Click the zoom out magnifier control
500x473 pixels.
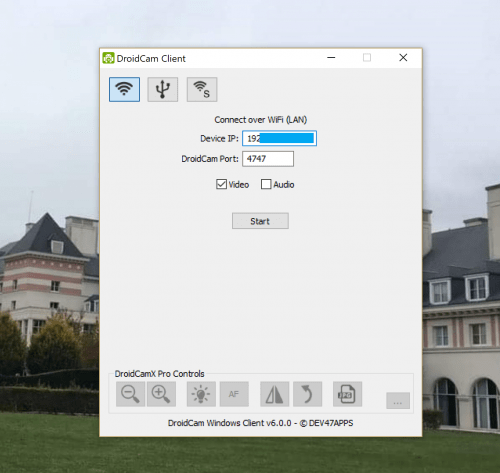(130, 394)
